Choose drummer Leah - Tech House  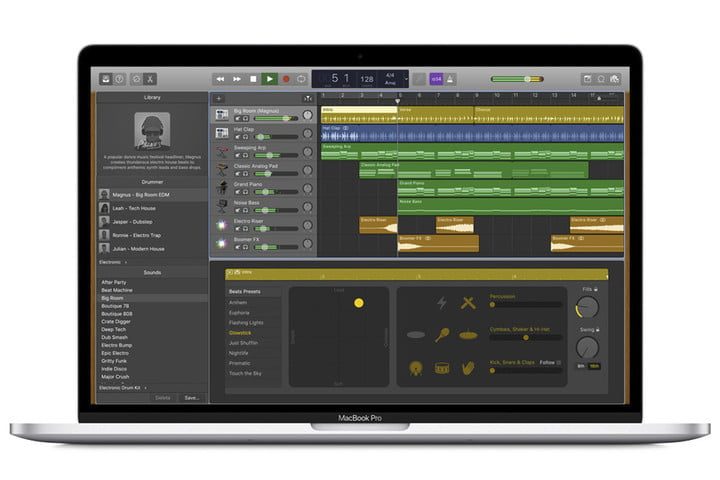click(x=152, y=208)
